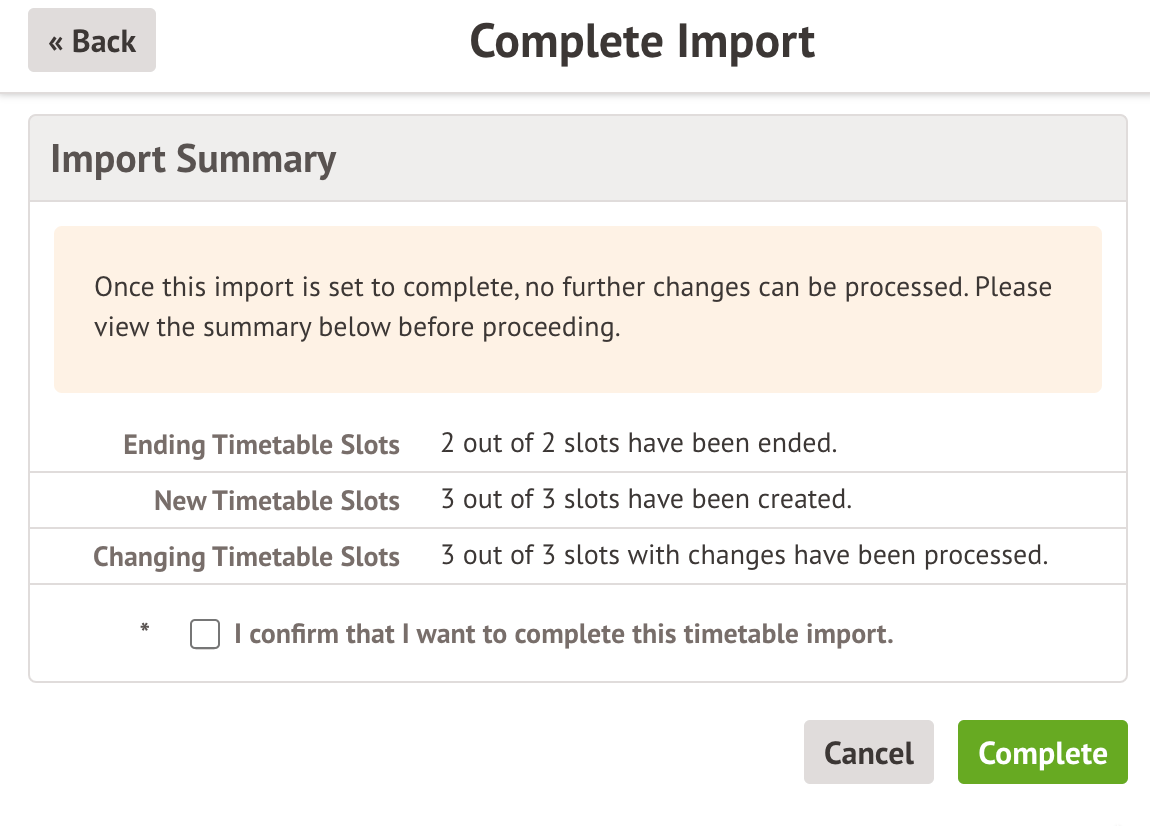Cancel the timetable import
This screenshot has width=1150, height=826.
(x=868, y=752)
